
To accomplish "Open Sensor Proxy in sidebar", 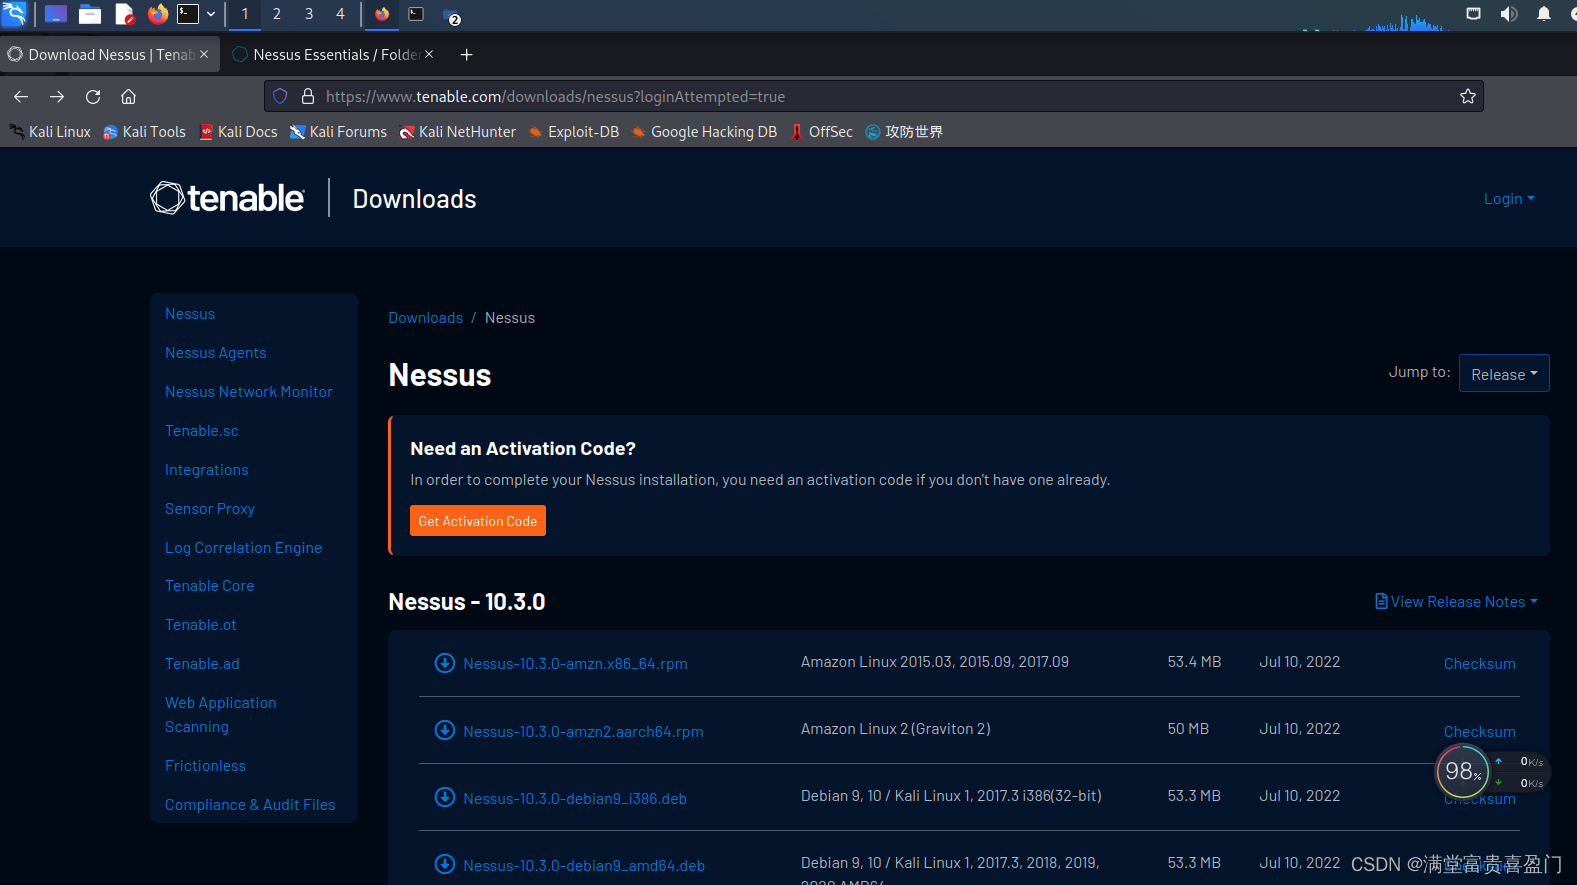I will 209,509.
